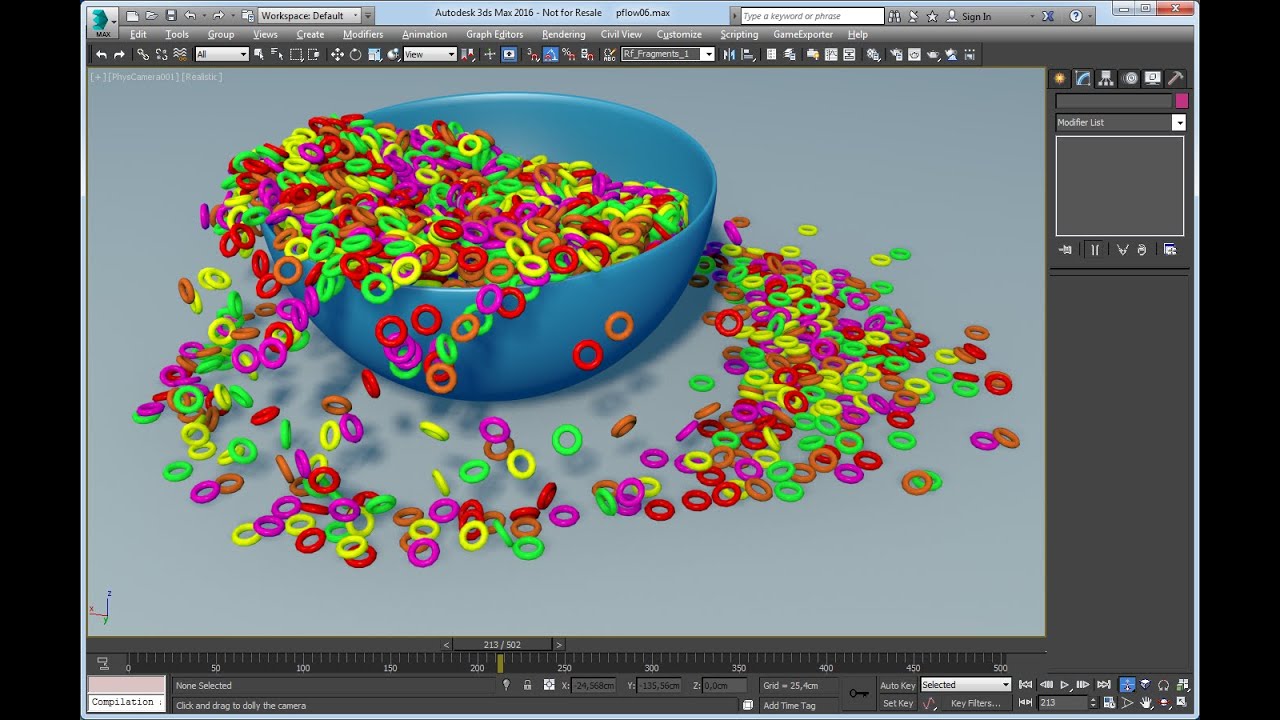Click the favorites star icon

[x=932, y=16]
